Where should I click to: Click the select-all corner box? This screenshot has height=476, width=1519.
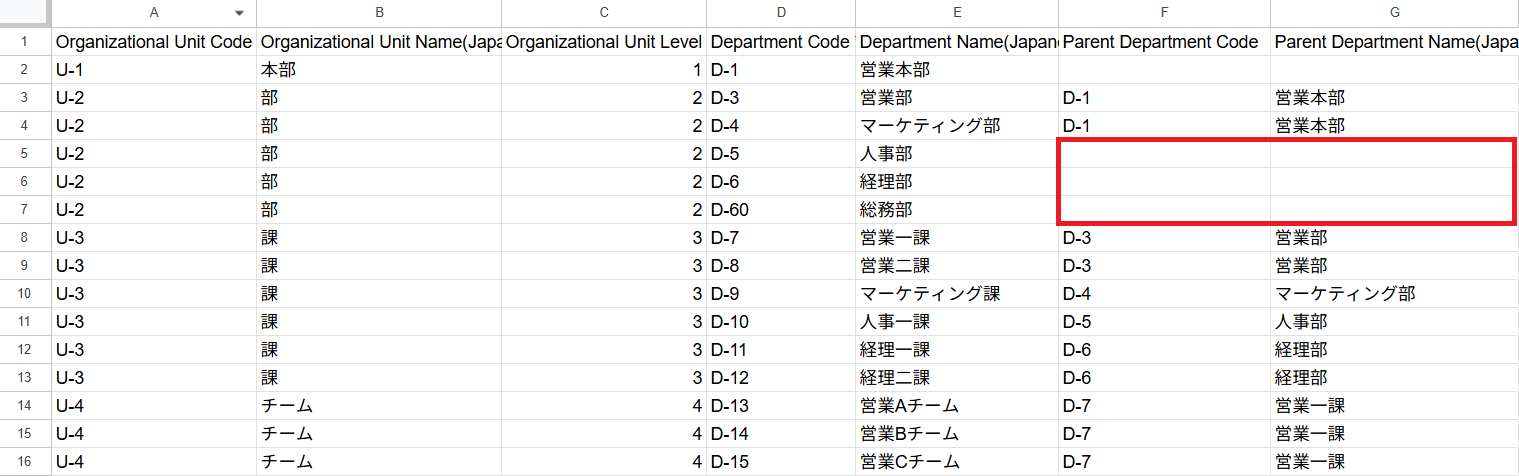point(25,13)
